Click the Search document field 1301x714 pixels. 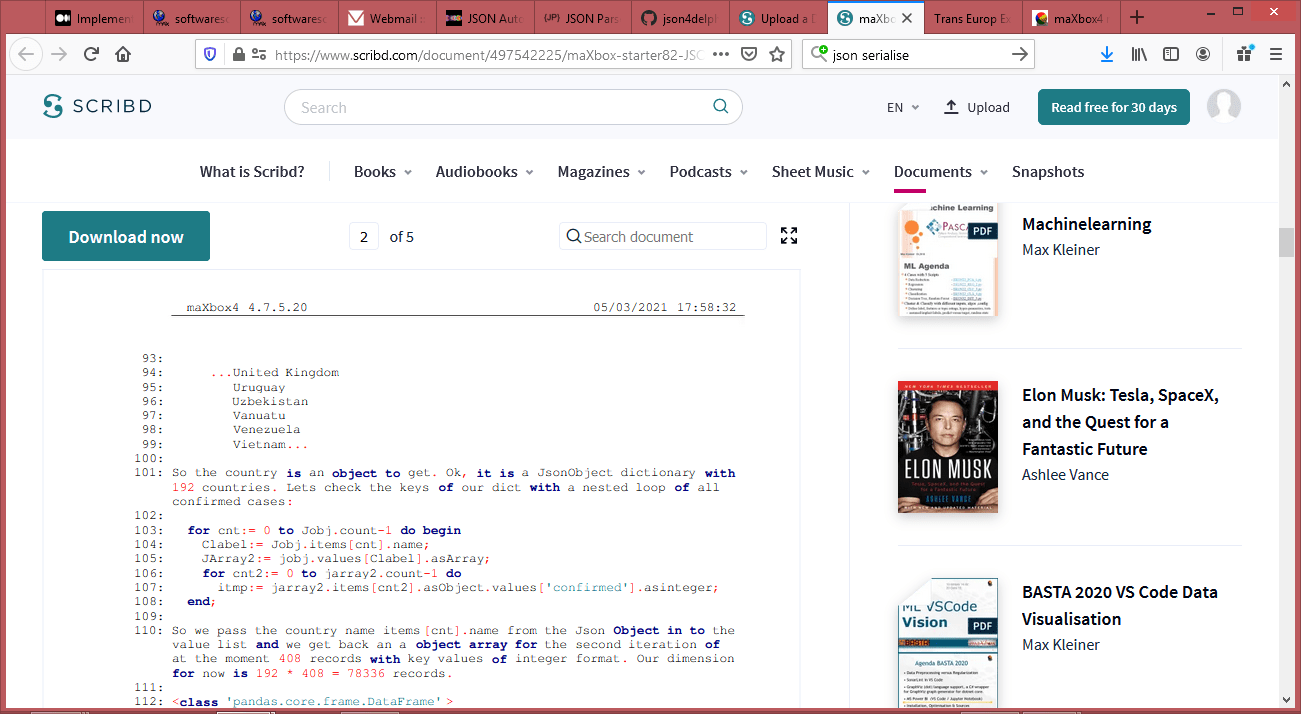[662, 237]
